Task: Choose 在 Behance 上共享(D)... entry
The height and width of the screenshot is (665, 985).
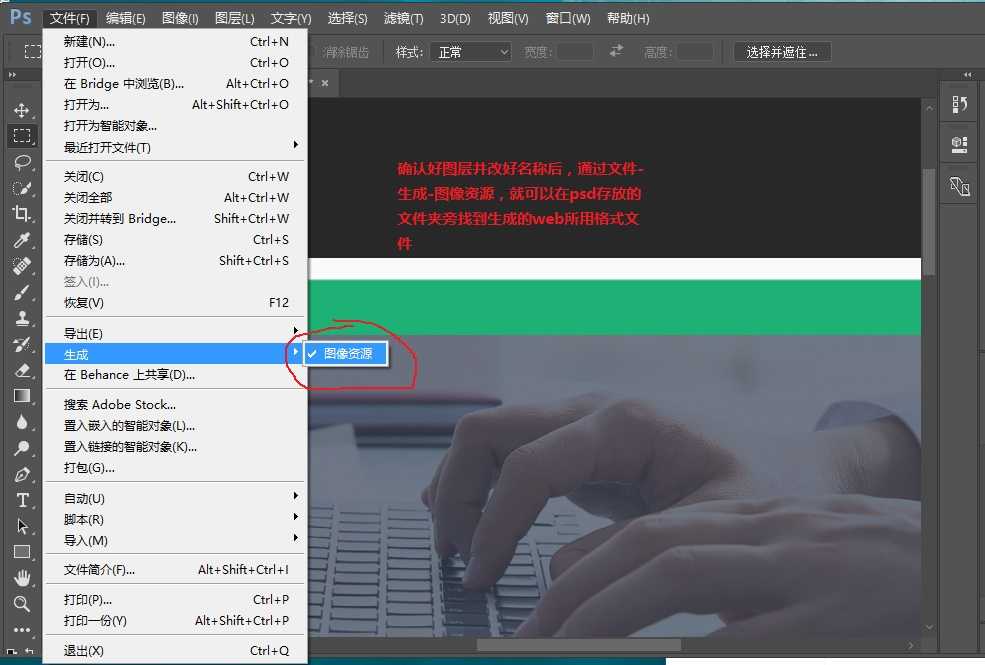Action: (x=175, y=375)
